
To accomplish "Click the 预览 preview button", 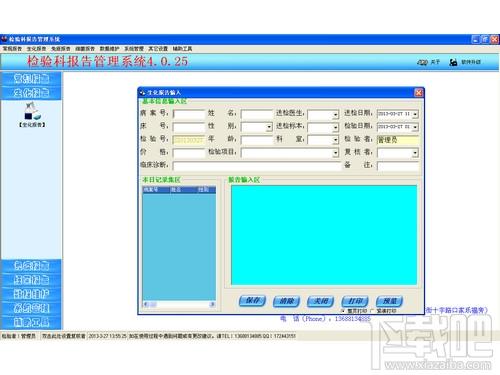I will [389, 301].
